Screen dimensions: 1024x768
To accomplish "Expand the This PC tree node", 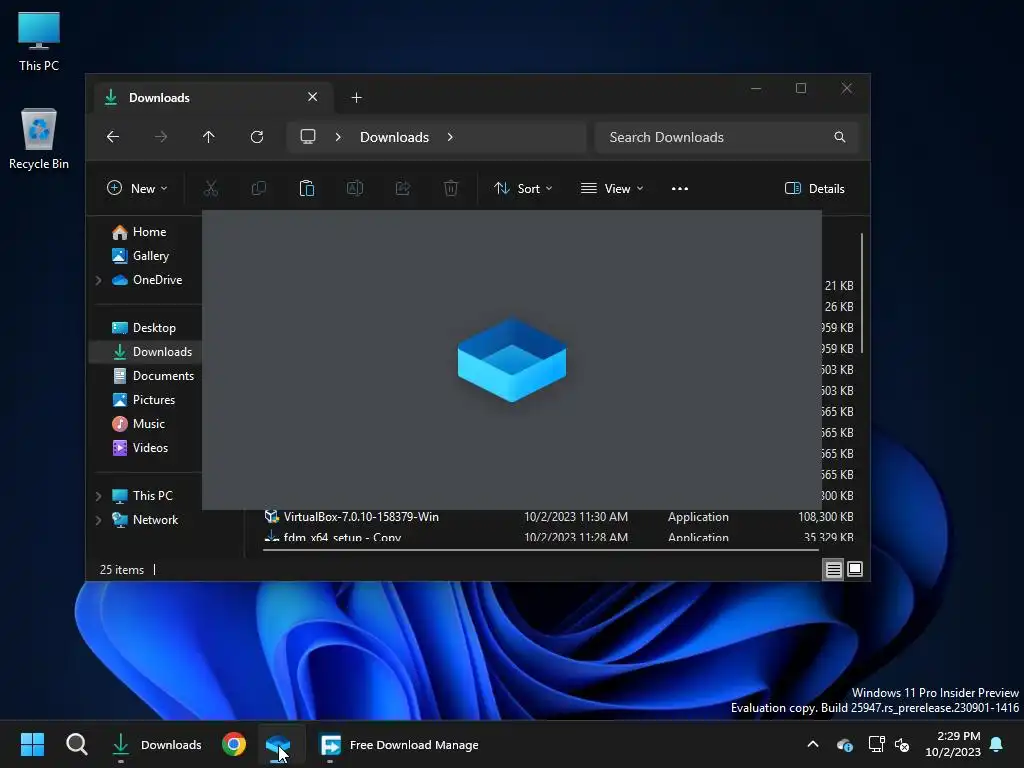I will [x=99, y=496].
